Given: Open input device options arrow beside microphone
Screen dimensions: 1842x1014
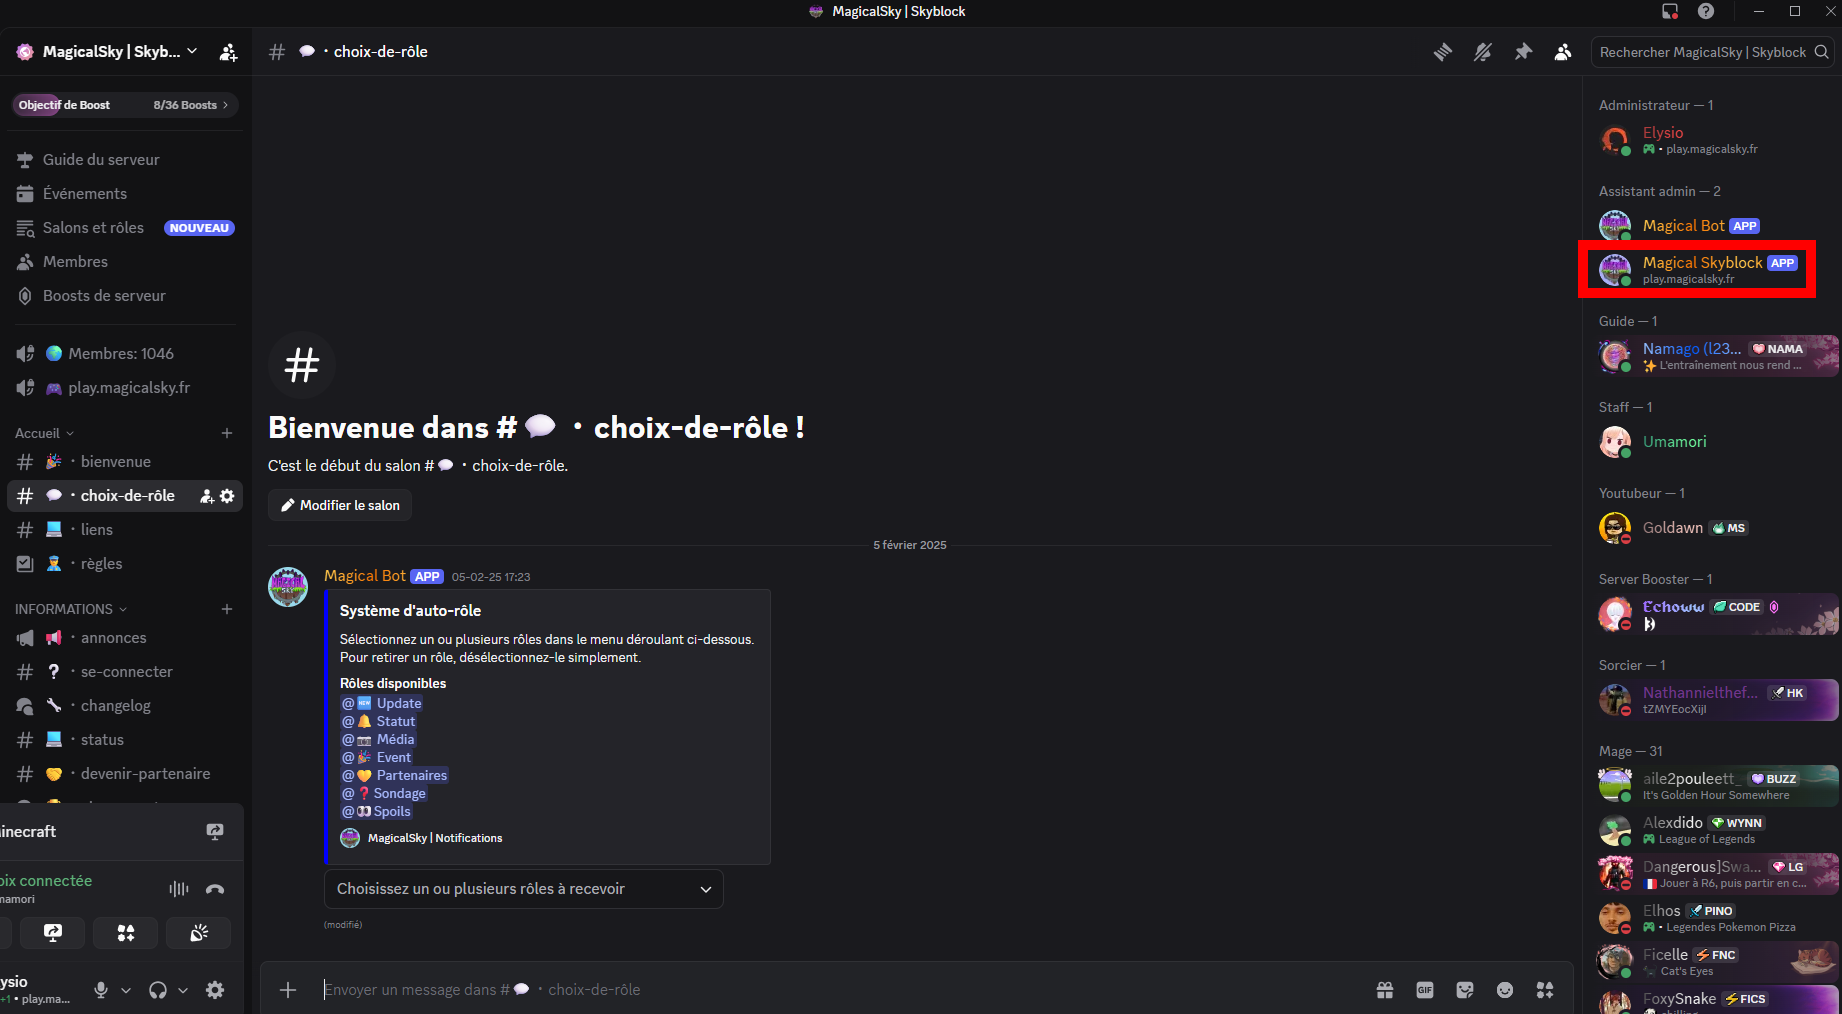Looking at the screenshot, I should pos(126,990).
